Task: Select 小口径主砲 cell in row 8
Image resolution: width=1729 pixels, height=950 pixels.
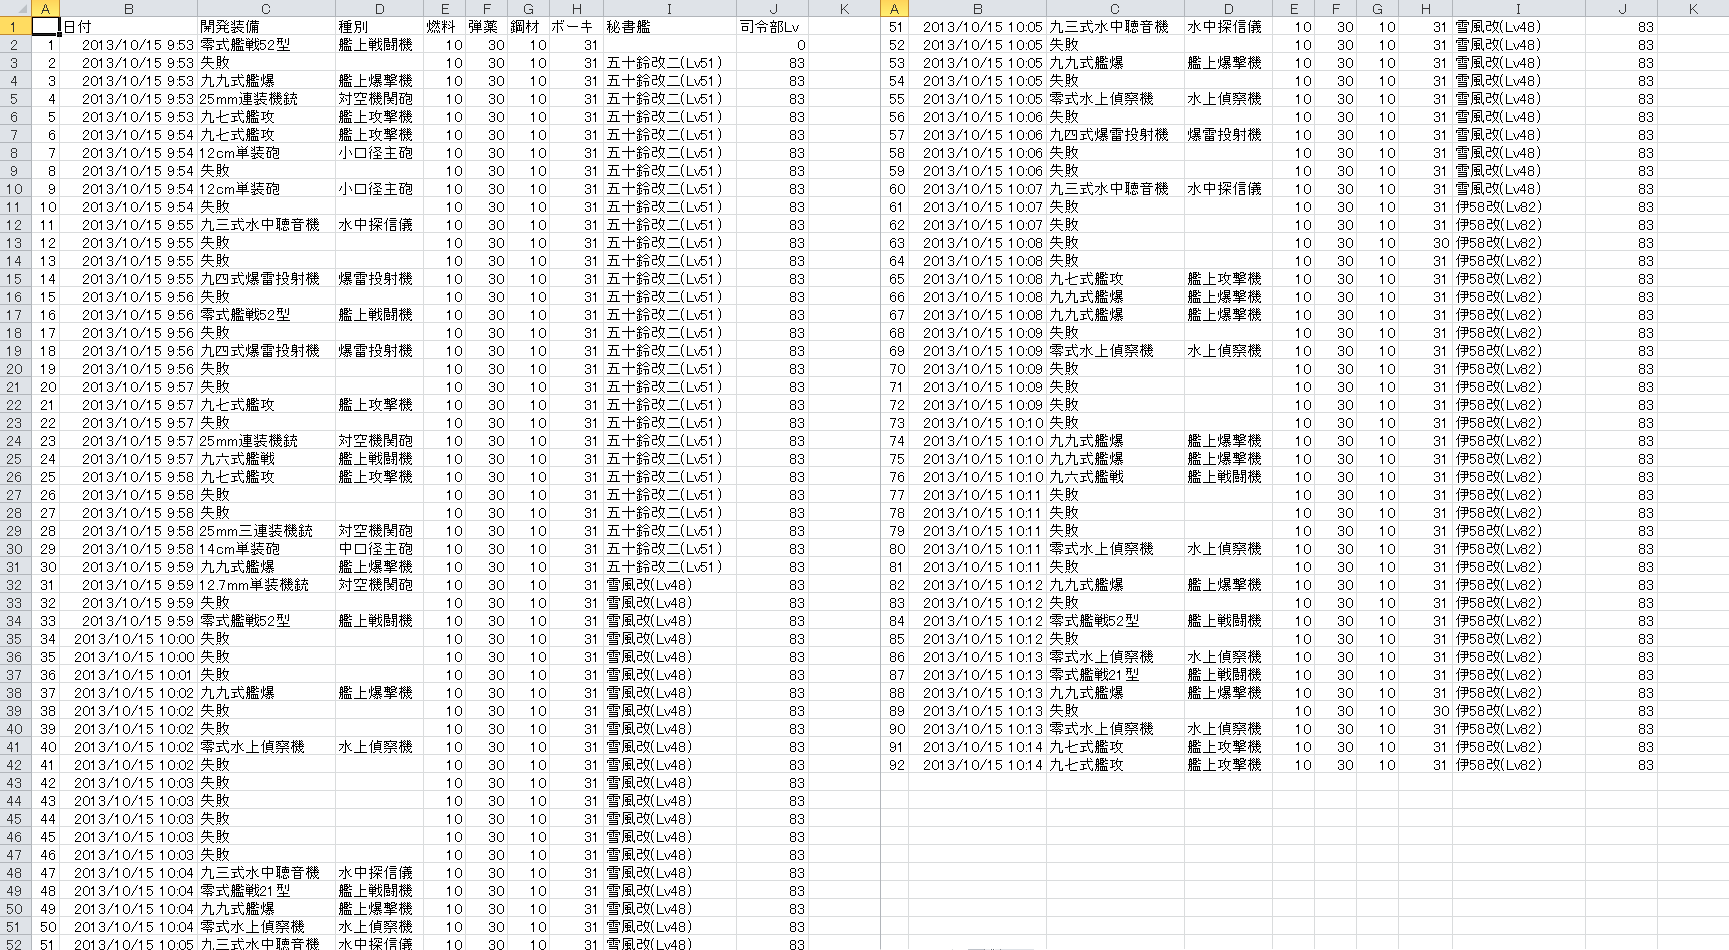Action: pyautogui.click(x=380, y=153)
